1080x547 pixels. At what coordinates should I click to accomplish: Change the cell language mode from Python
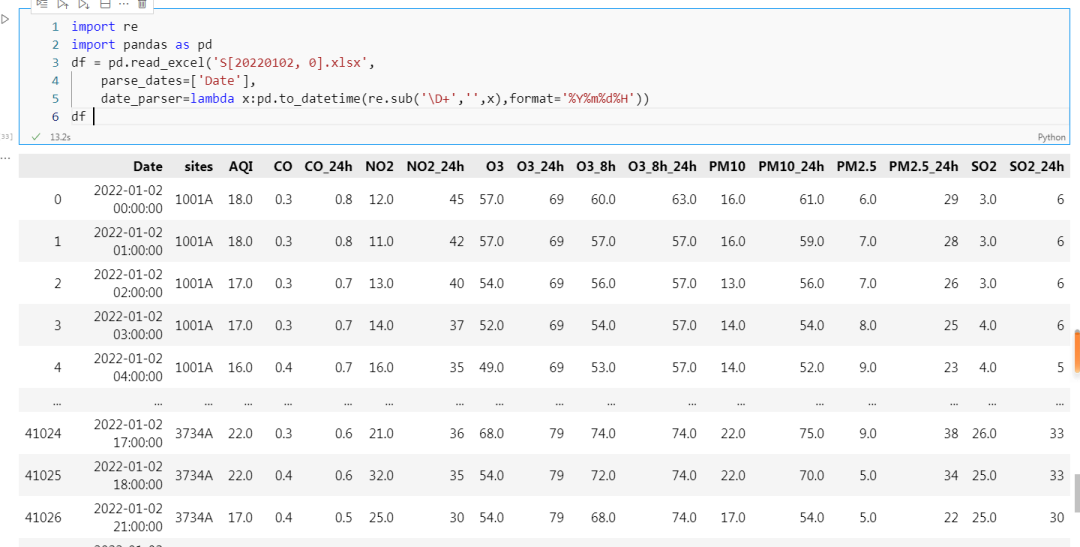click(1051, 137)
